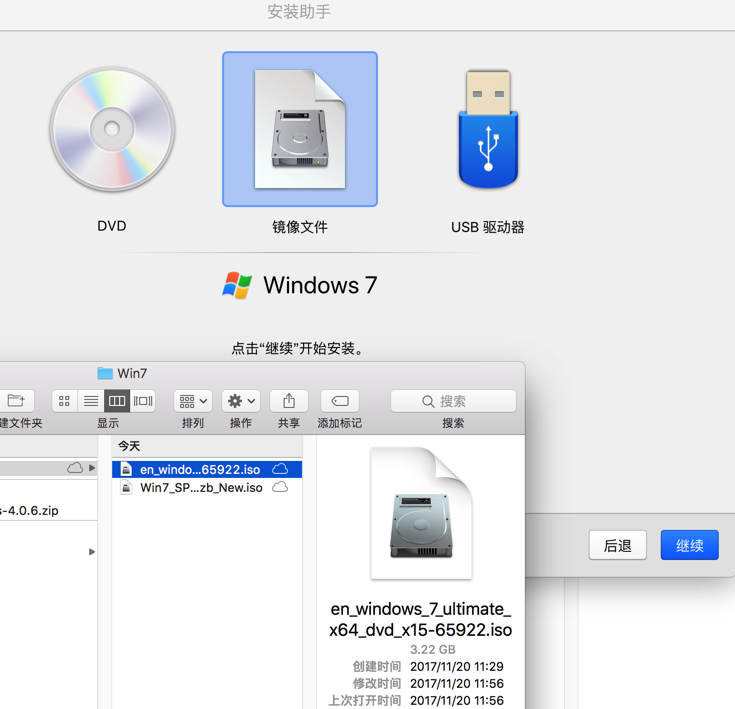Viewport: 735px width, 709px height.
Task: Click iCloud icon beside en_windo...65922.iso
Action: point(280,469)
